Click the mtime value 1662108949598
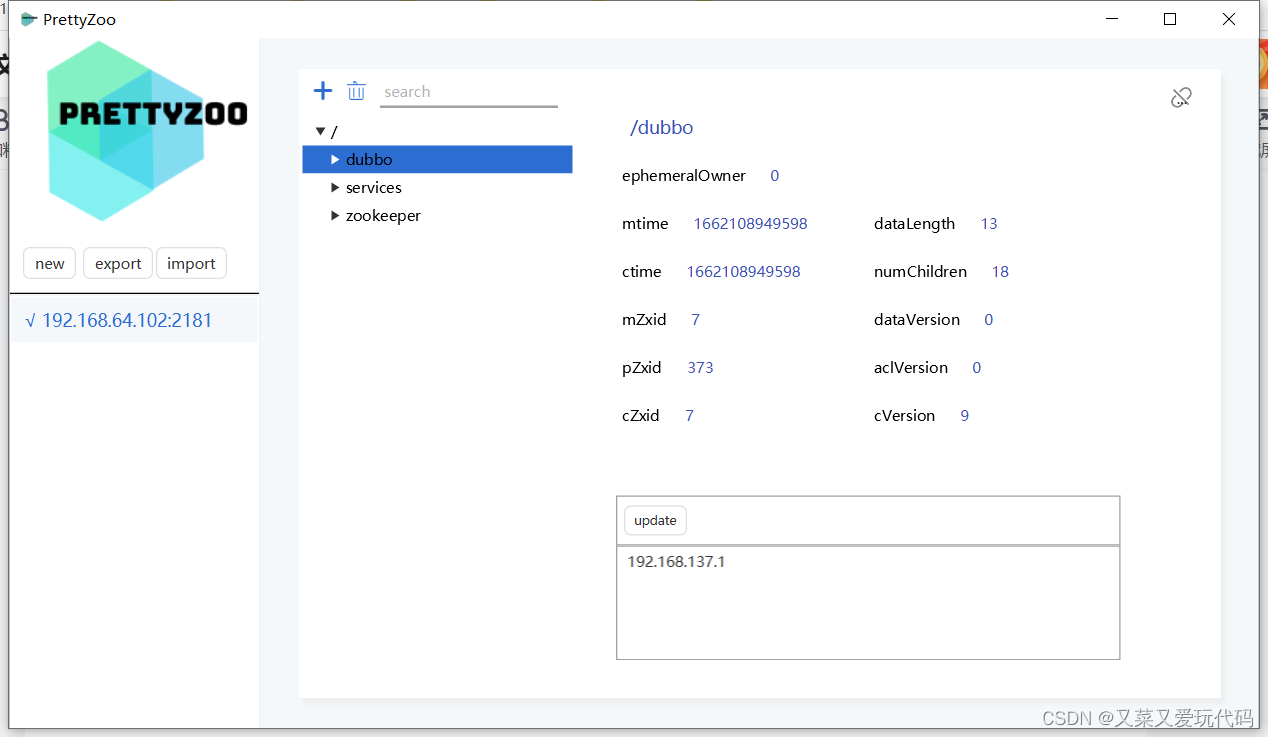The width and height of the screenshot is (1268, 737). [750, 223]
